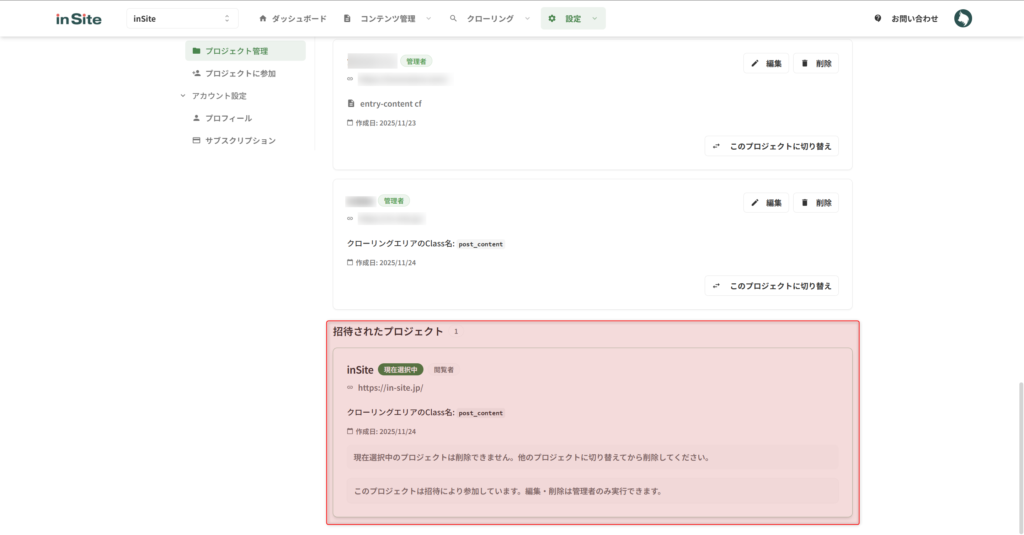Click the document icon beside コンテンツ管理

pyautogui.click(x=347, y=18)
